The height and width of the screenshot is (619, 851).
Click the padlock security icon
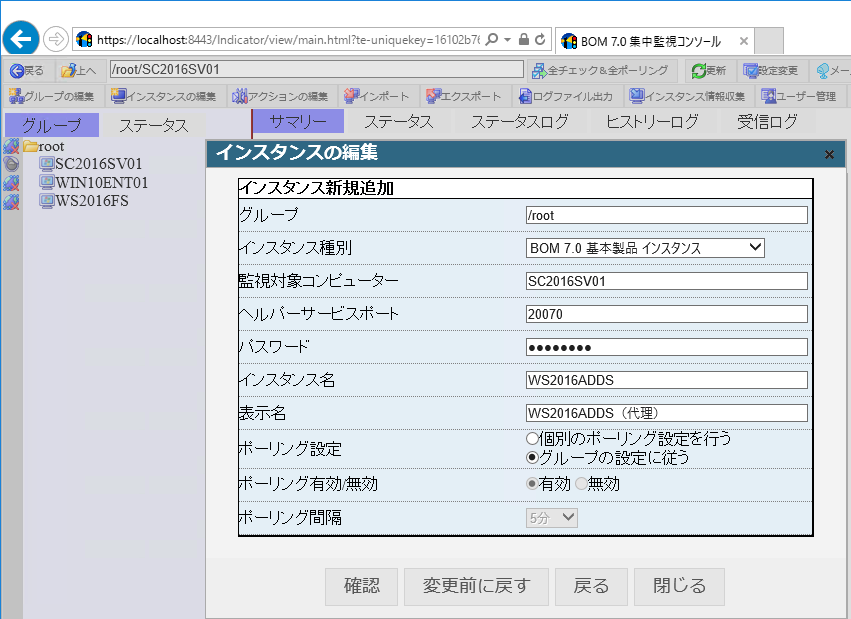coord(523,39)
